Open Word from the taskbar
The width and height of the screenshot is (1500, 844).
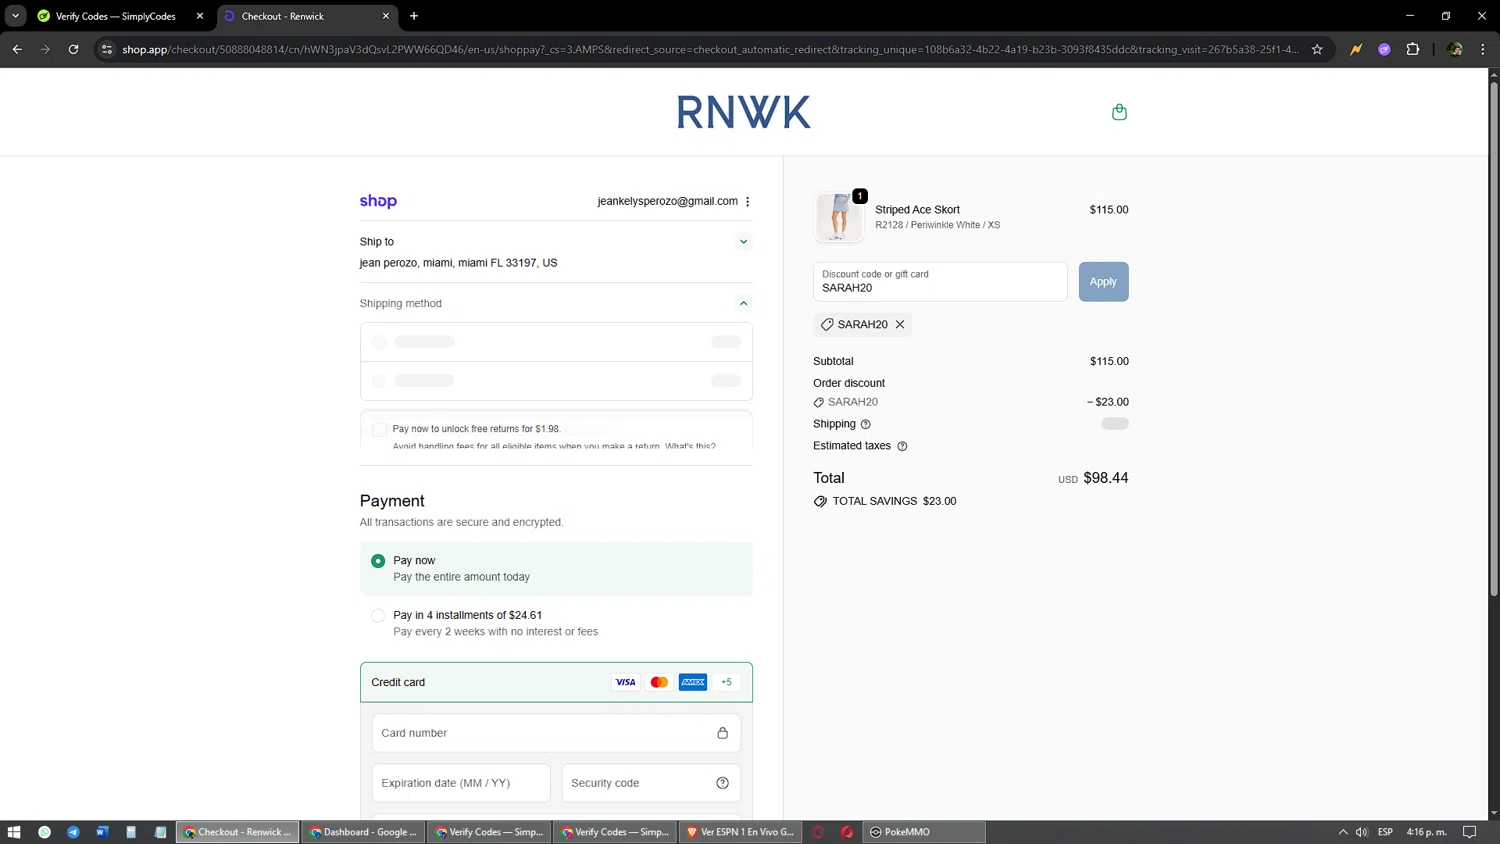tap(102, 832)
